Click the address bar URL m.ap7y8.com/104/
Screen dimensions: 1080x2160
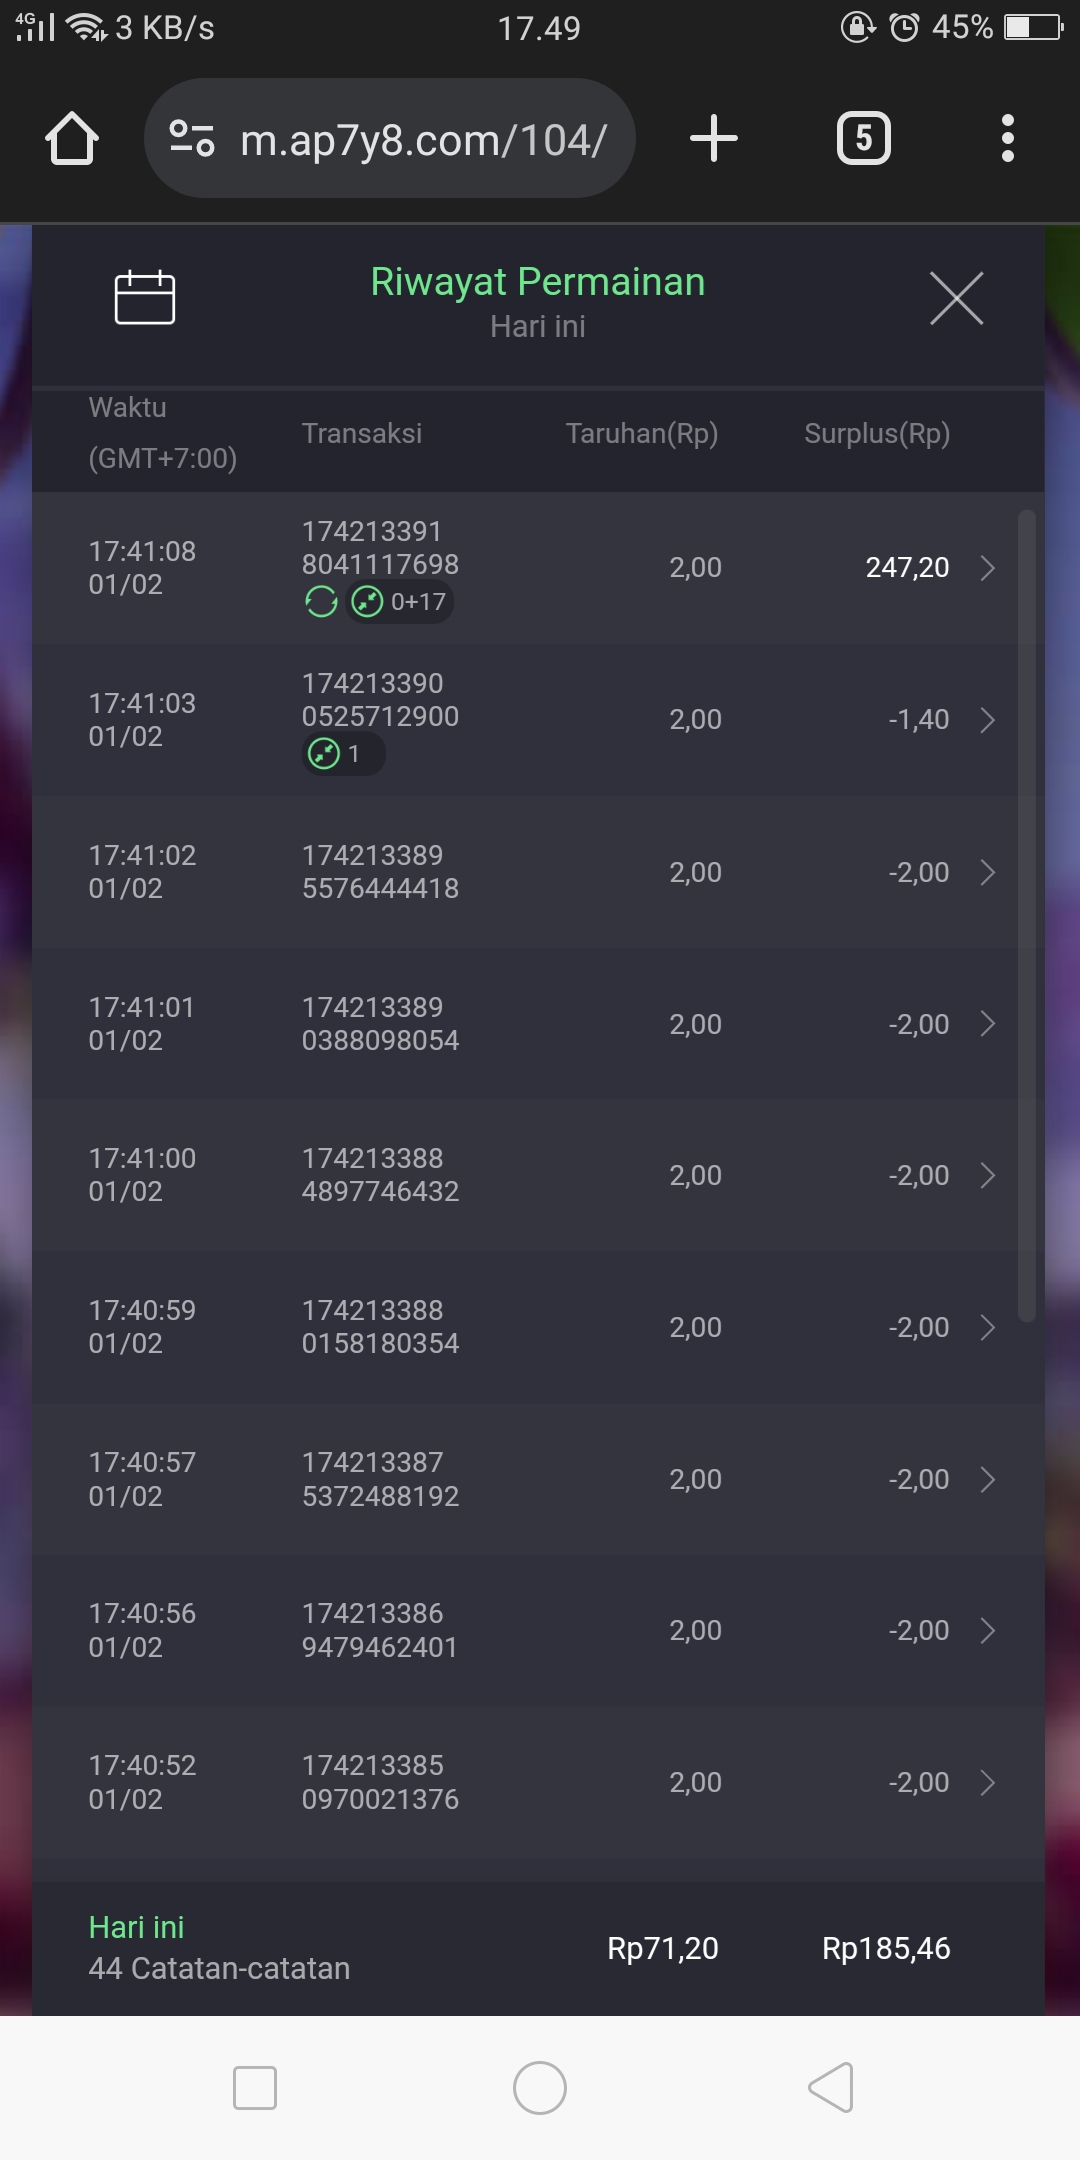(423, 140)
